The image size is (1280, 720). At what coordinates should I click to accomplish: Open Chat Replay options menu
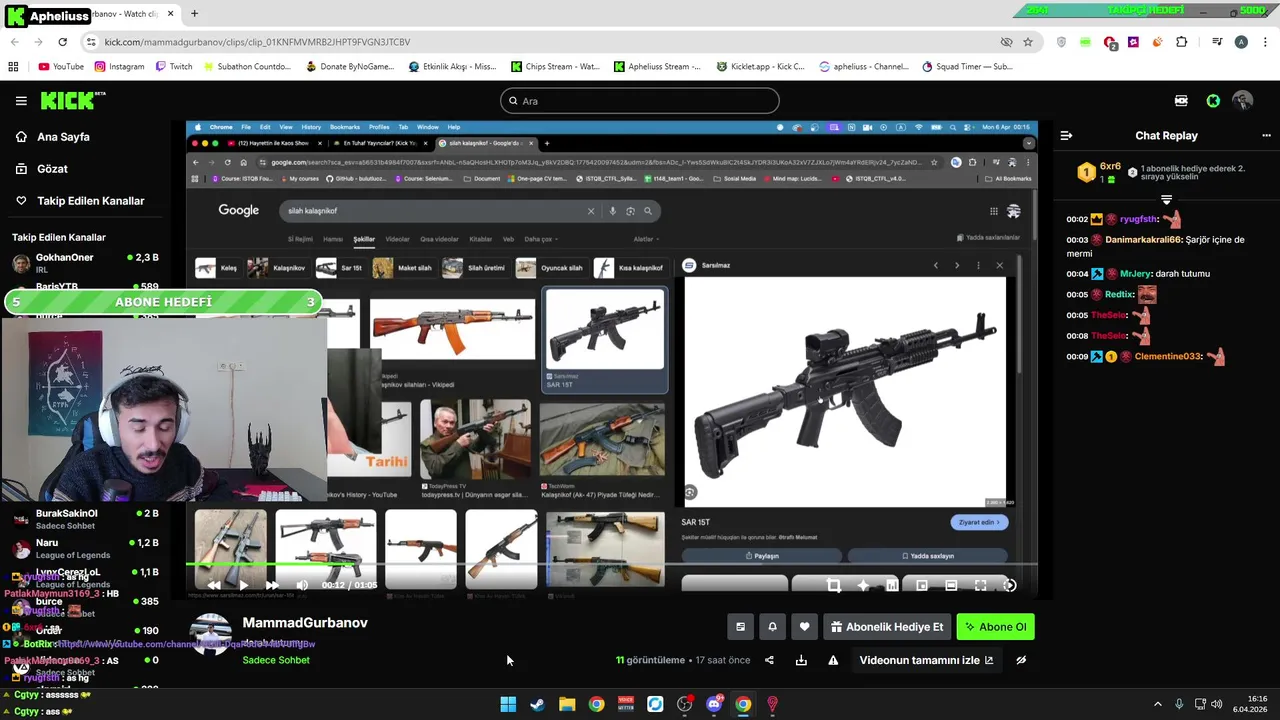[x=1266, y=135]
